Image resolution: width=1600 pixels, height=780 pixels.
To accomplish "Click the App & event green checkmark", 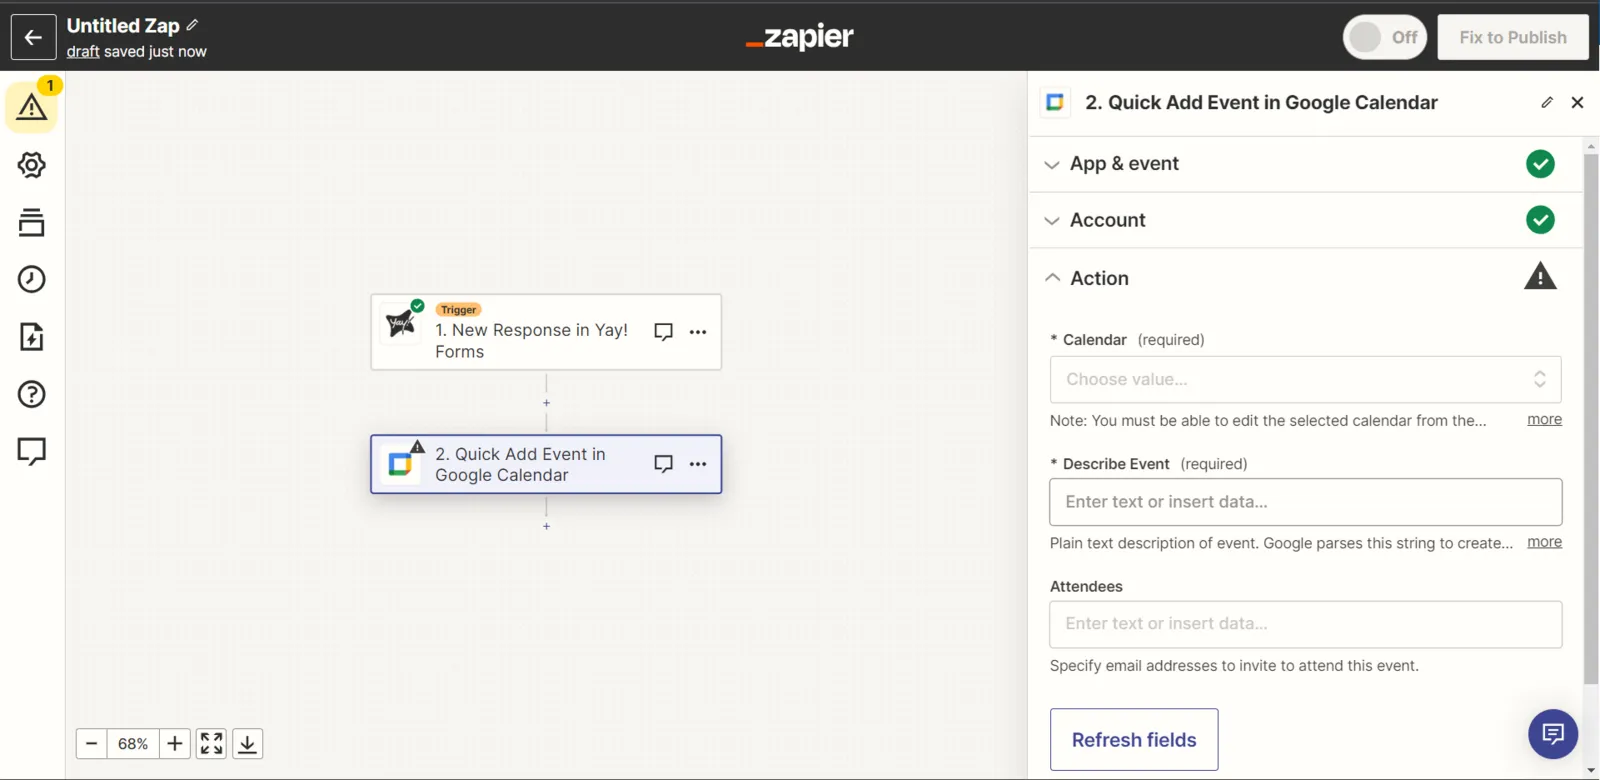I will tap(1540, 164).
